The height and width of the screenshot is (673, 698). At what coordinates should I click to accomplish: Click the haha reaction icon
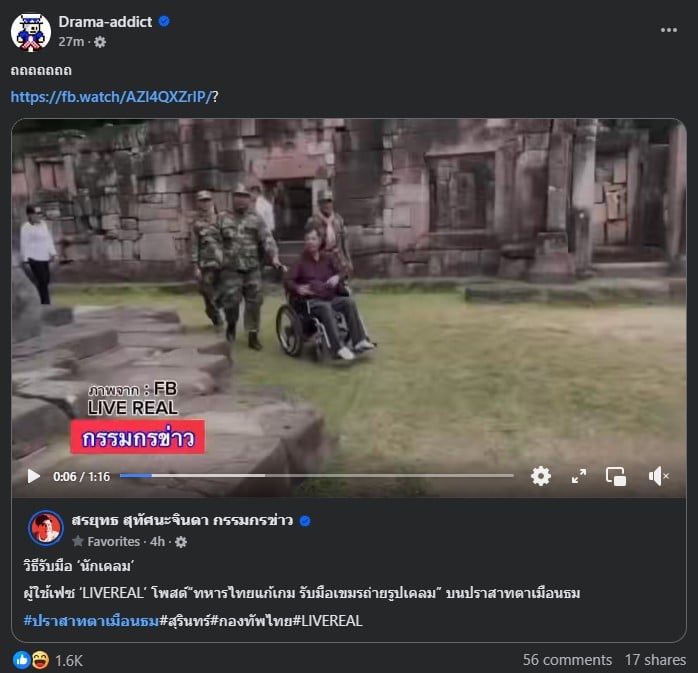click(x=40, y=660)
